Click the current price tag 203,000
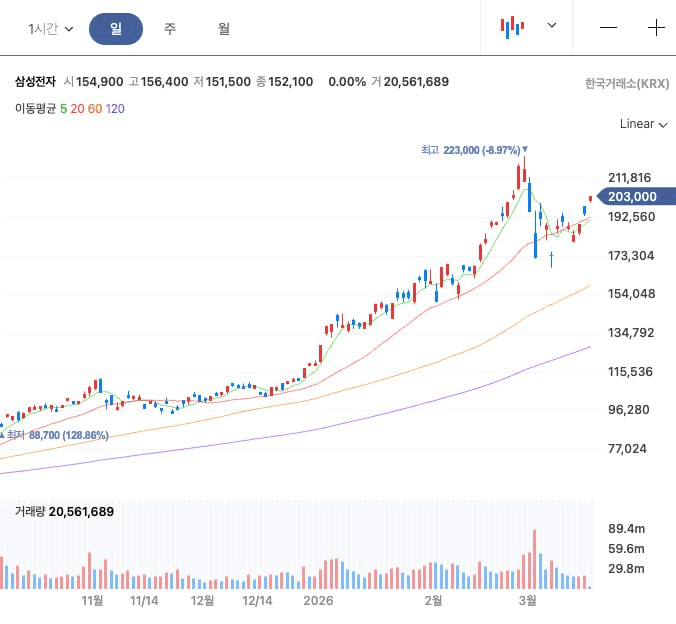Screen dimensions: 676x624 click(x=634, y=197)
